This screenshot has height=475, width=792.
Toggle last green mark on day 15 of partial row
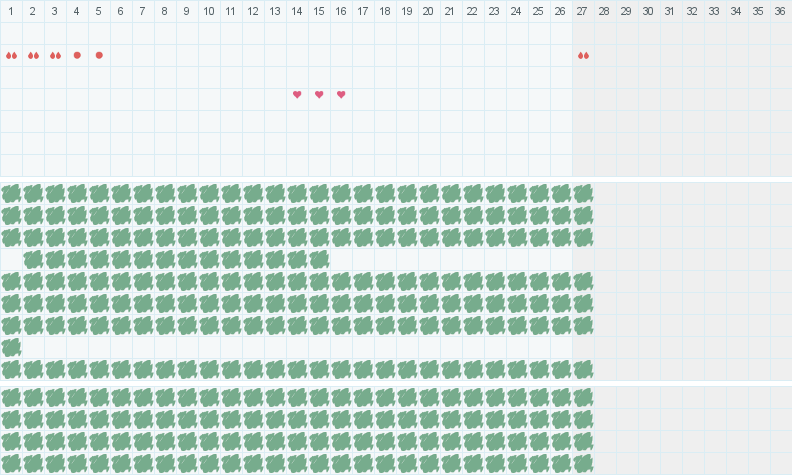319,260
